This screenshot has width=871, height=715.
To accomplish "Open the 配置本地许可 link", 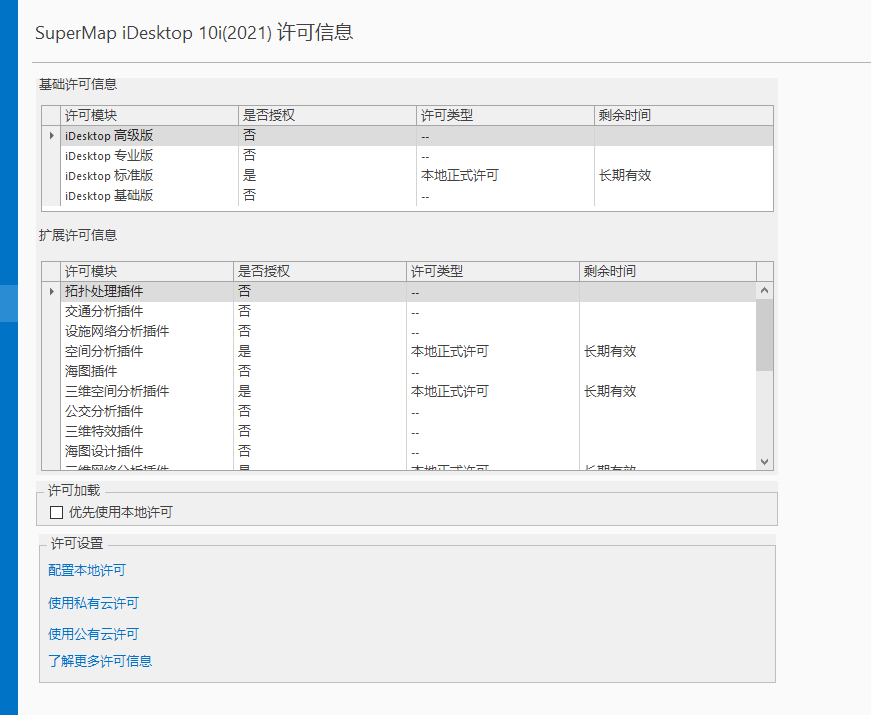I will 87,570.
